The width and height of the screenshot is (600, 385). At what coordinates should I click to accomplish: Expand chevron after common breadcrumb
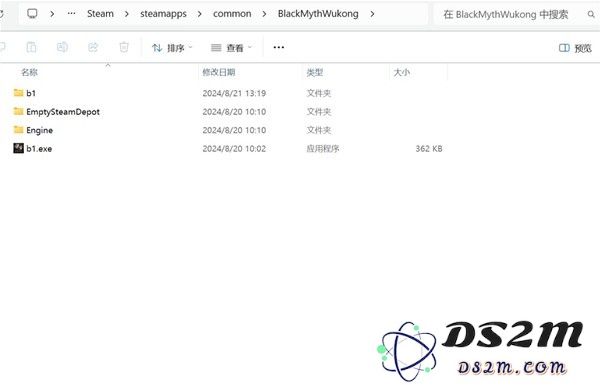coord(264,14)
